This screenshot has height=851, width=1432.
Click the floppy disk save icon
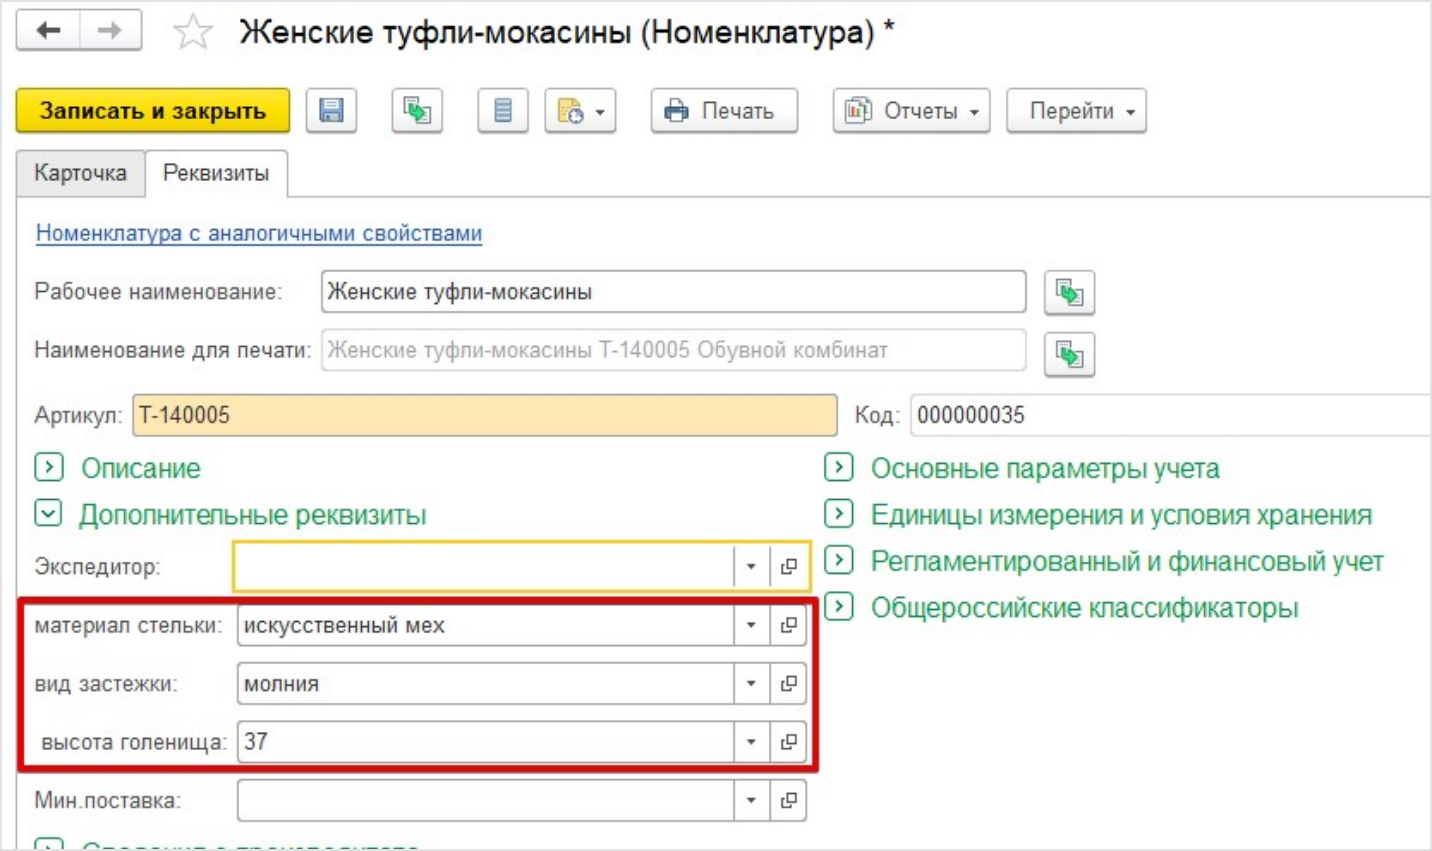[x=331, y=111]
